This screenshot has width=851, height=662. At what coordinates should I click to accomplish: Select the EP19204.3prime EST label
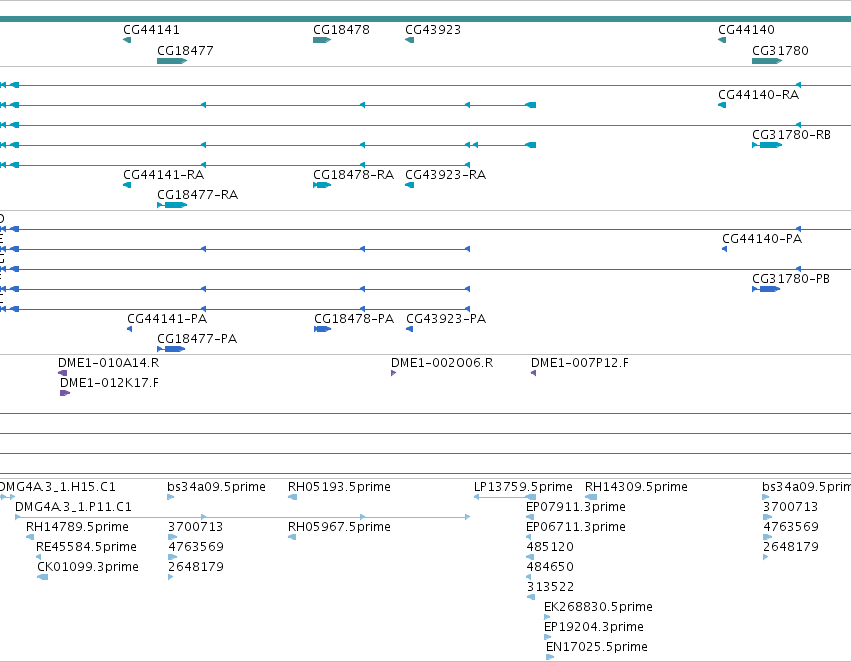pyautogui.click(x=594, y=627)
